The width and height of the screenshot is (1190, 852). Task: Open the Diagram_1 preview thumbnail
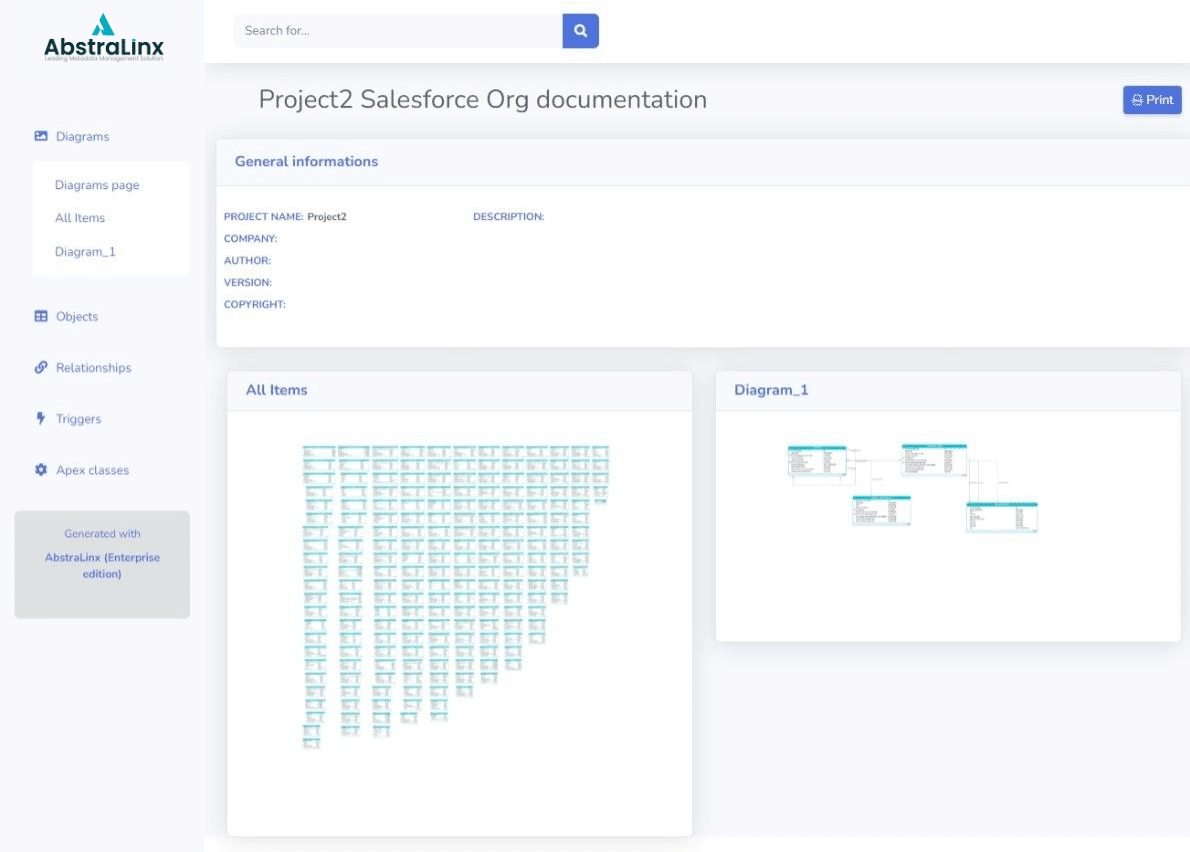coord(912,488)
